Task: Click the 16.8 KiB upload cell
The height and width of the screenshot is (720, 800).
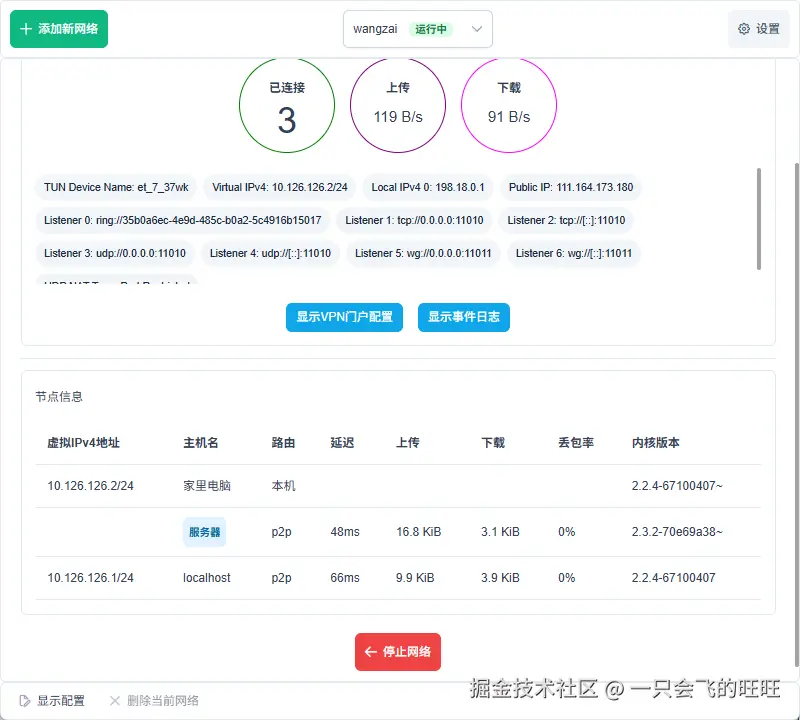Action: tap(418, 532)
